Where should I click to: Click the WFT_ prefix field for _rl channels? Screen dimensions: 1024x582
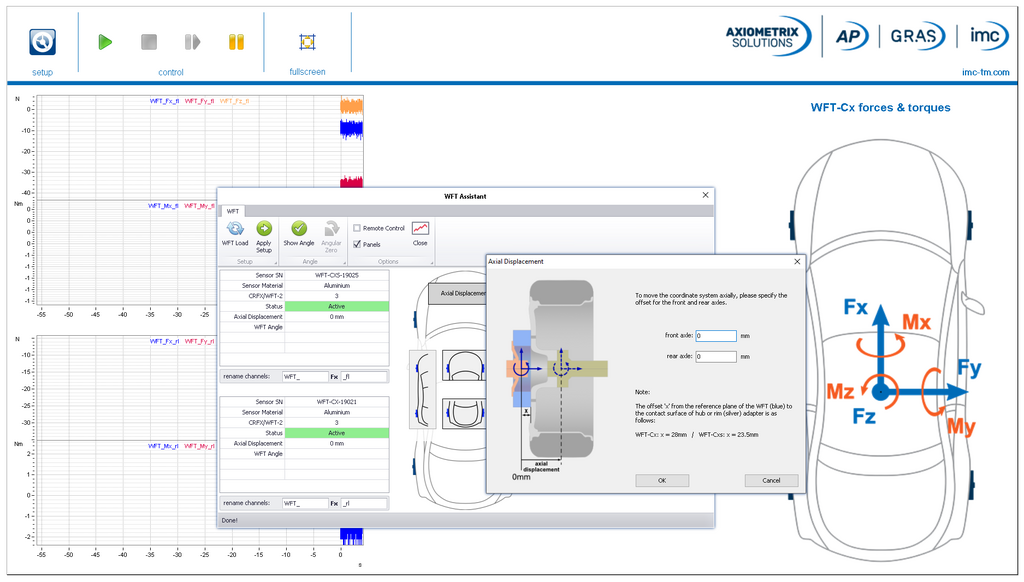coord(305,504)
